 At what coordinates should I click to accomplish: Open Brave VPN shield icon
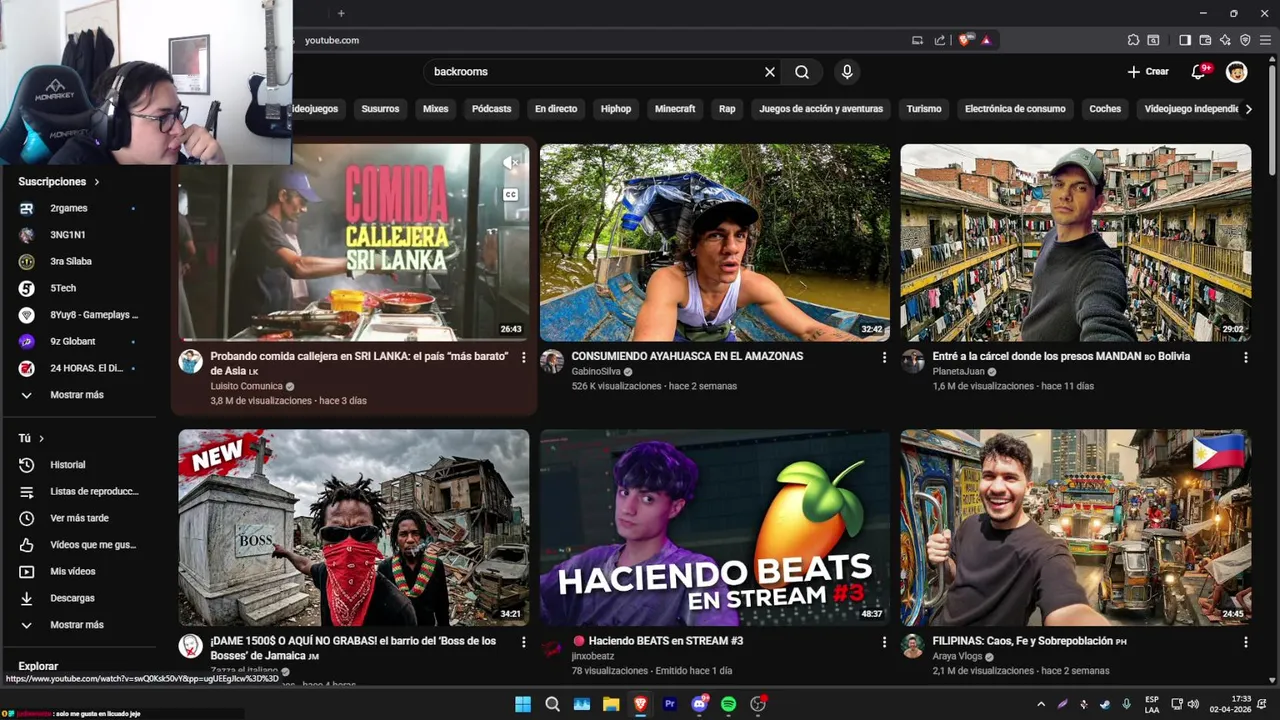point(1245,40)
